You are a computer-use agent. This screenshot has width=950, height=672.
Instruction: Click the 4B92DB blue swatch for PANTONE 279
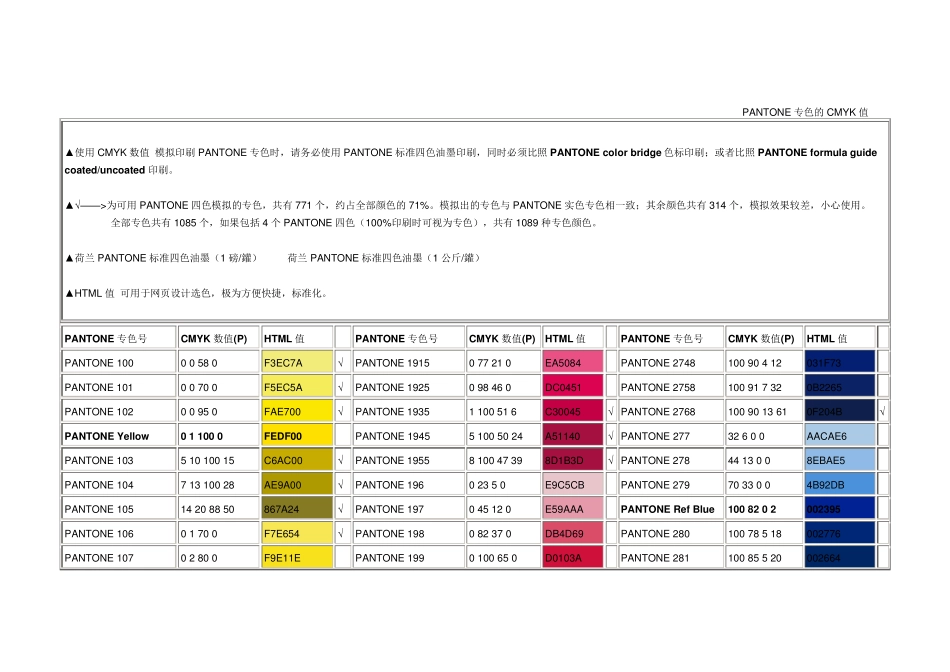click(839, 485)
